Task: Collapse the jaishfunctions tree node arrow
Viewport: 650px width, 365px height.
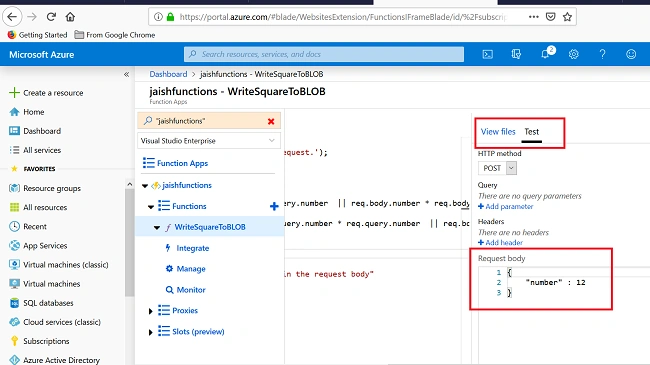Action: point(145,186)
